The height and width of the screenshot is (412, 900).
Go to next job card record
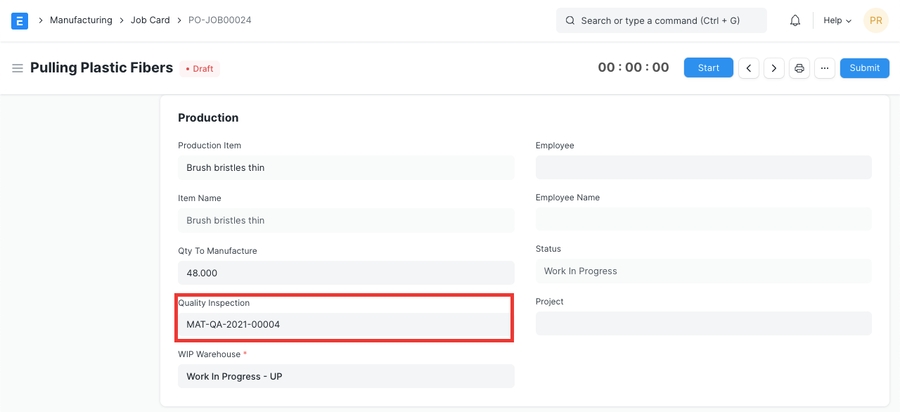tap(774, 68)
